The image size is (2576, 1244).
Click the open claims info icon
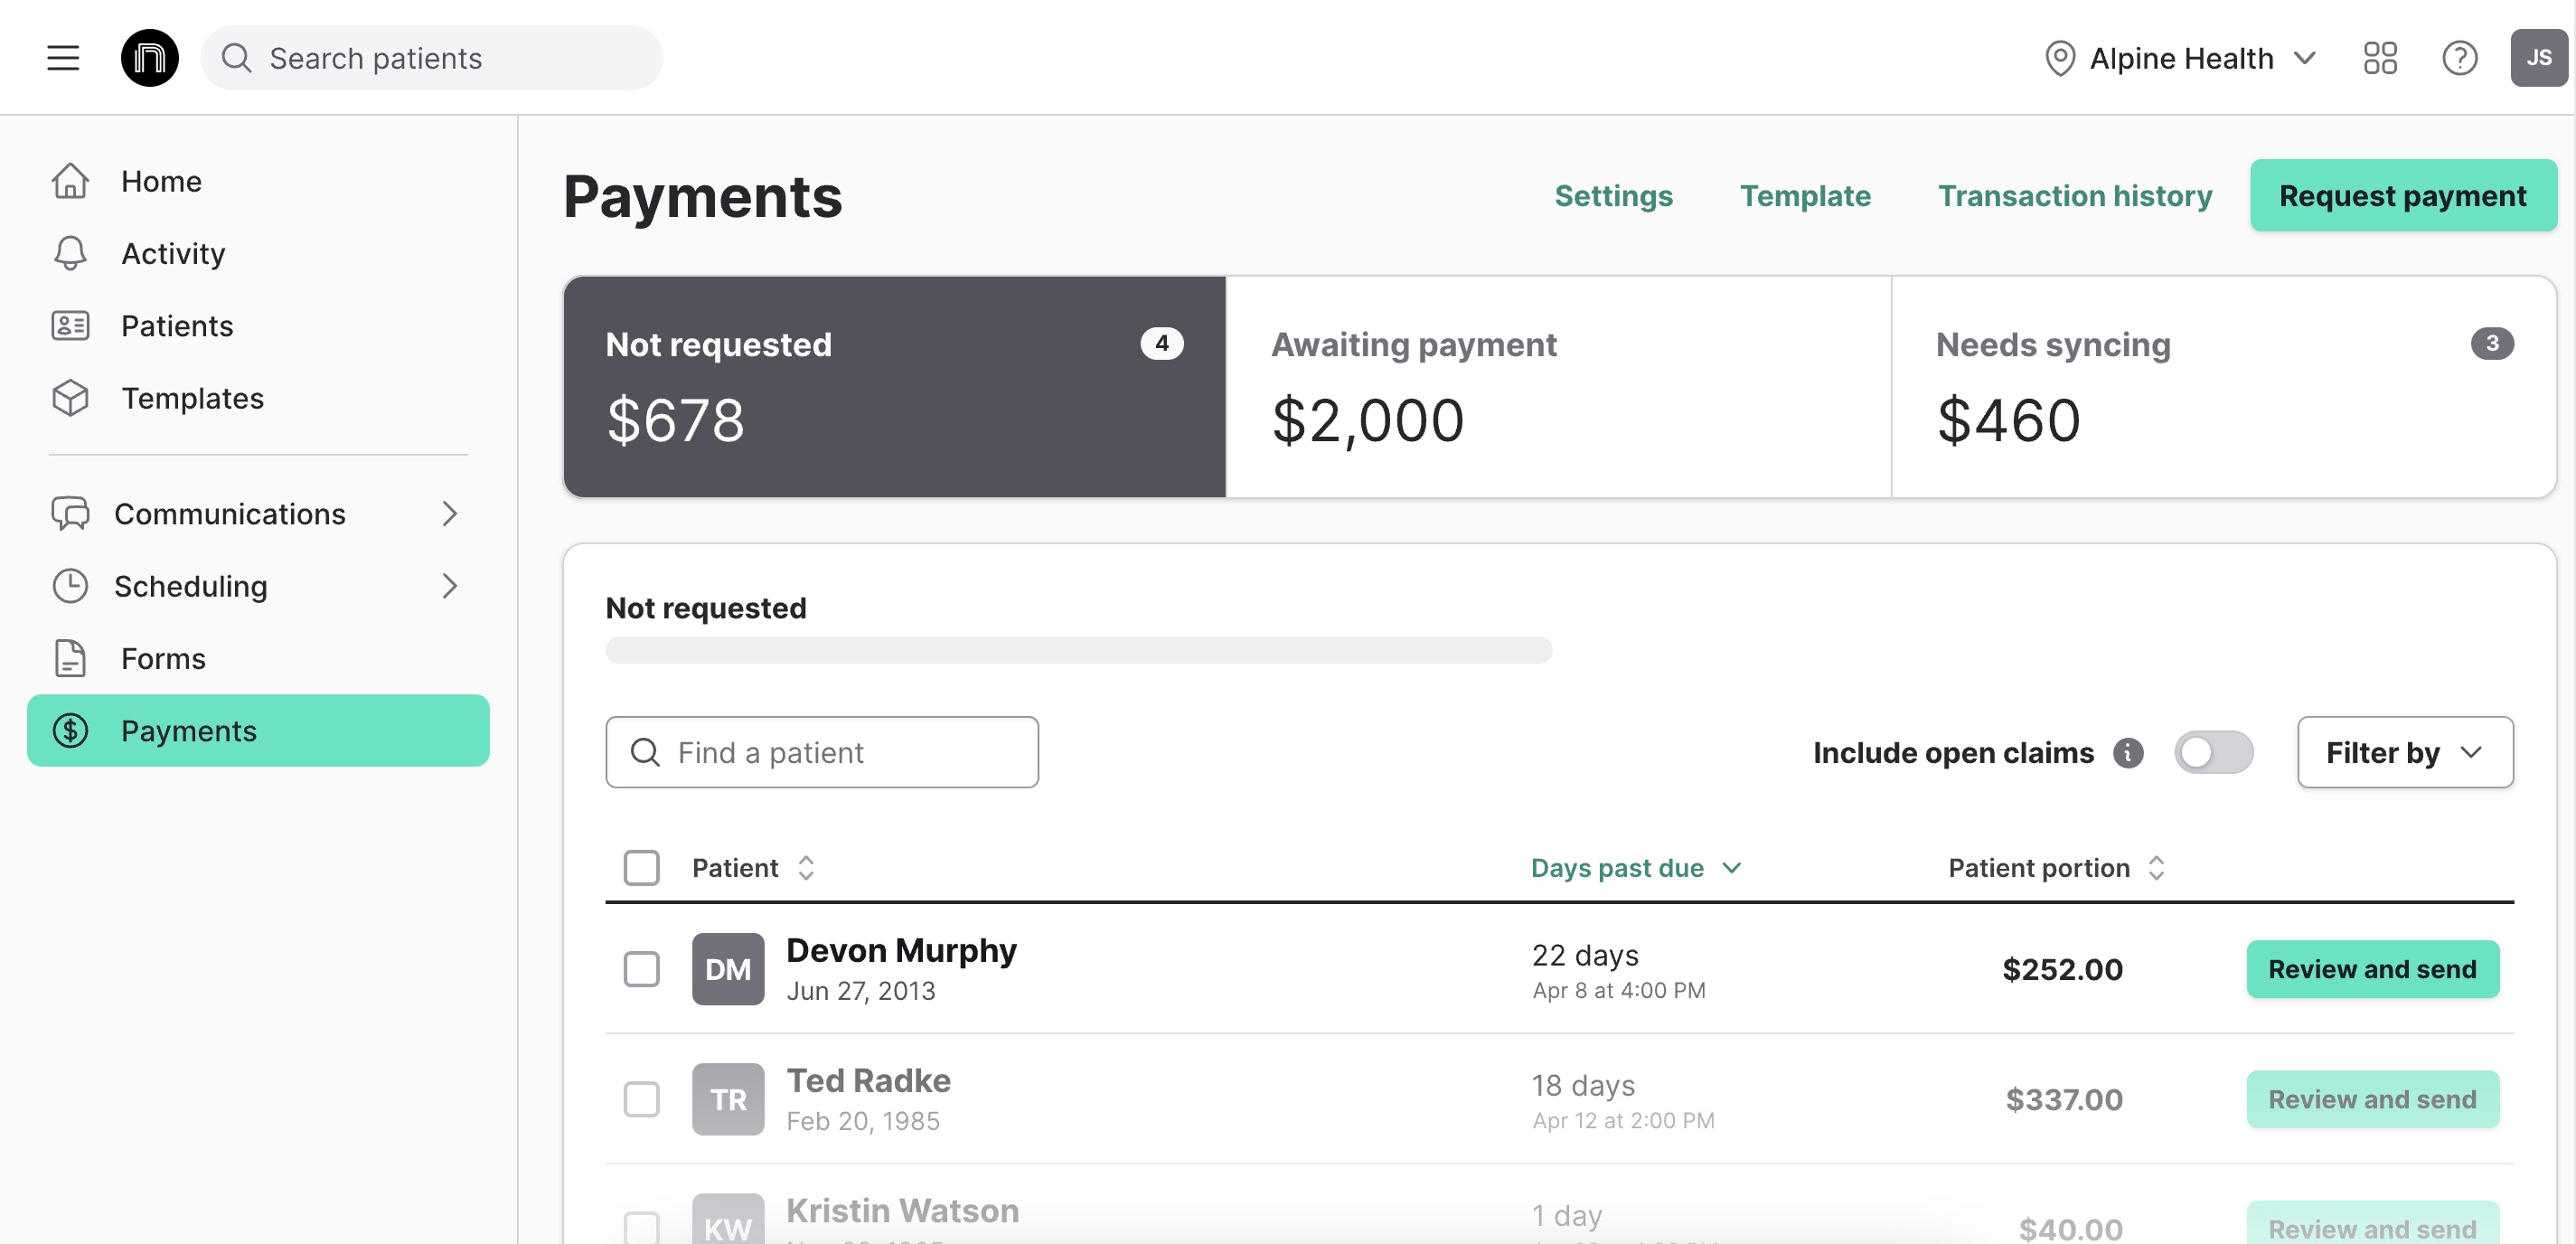click(2128, 752)
